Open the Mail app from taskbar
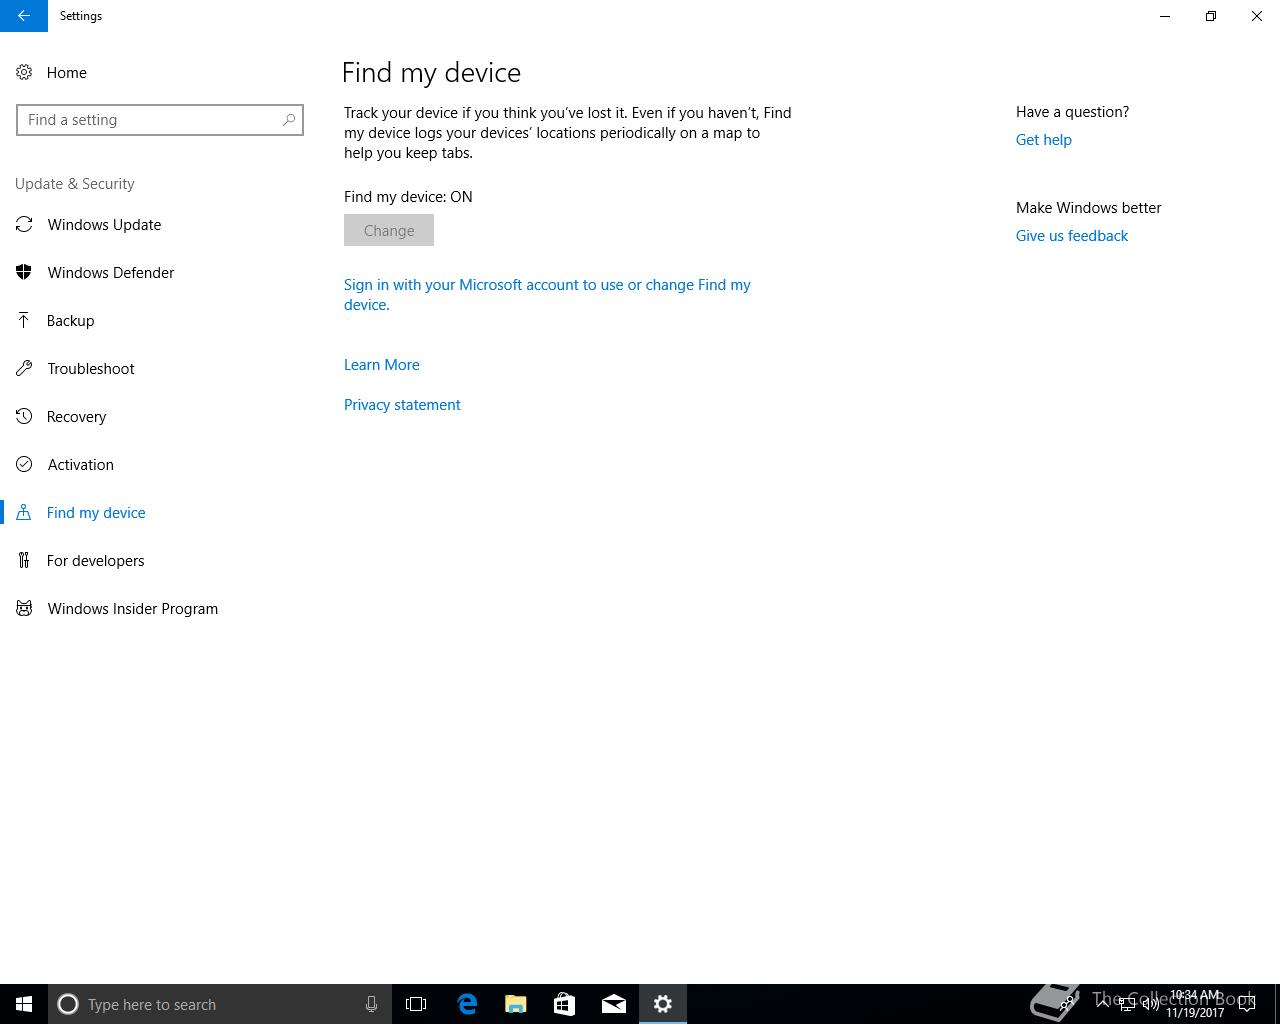 click(x=614, y=1004)
